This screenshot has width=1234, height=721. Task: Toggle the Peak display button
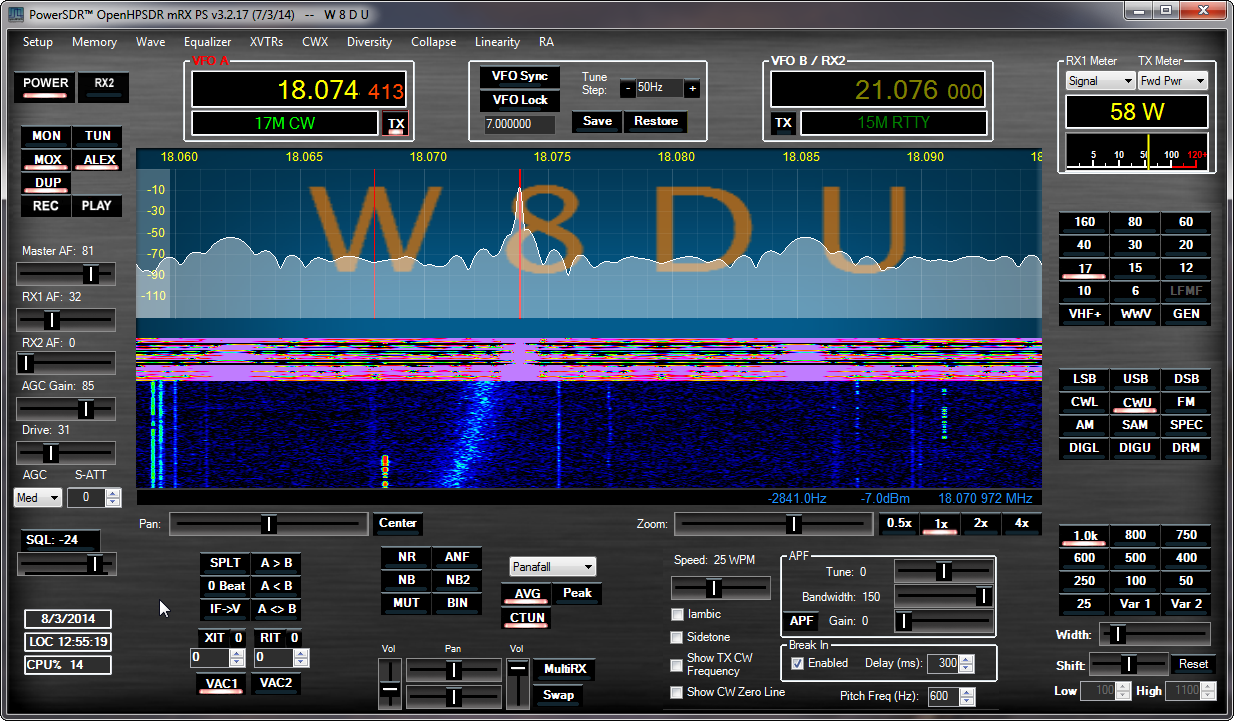pos(577,593)
